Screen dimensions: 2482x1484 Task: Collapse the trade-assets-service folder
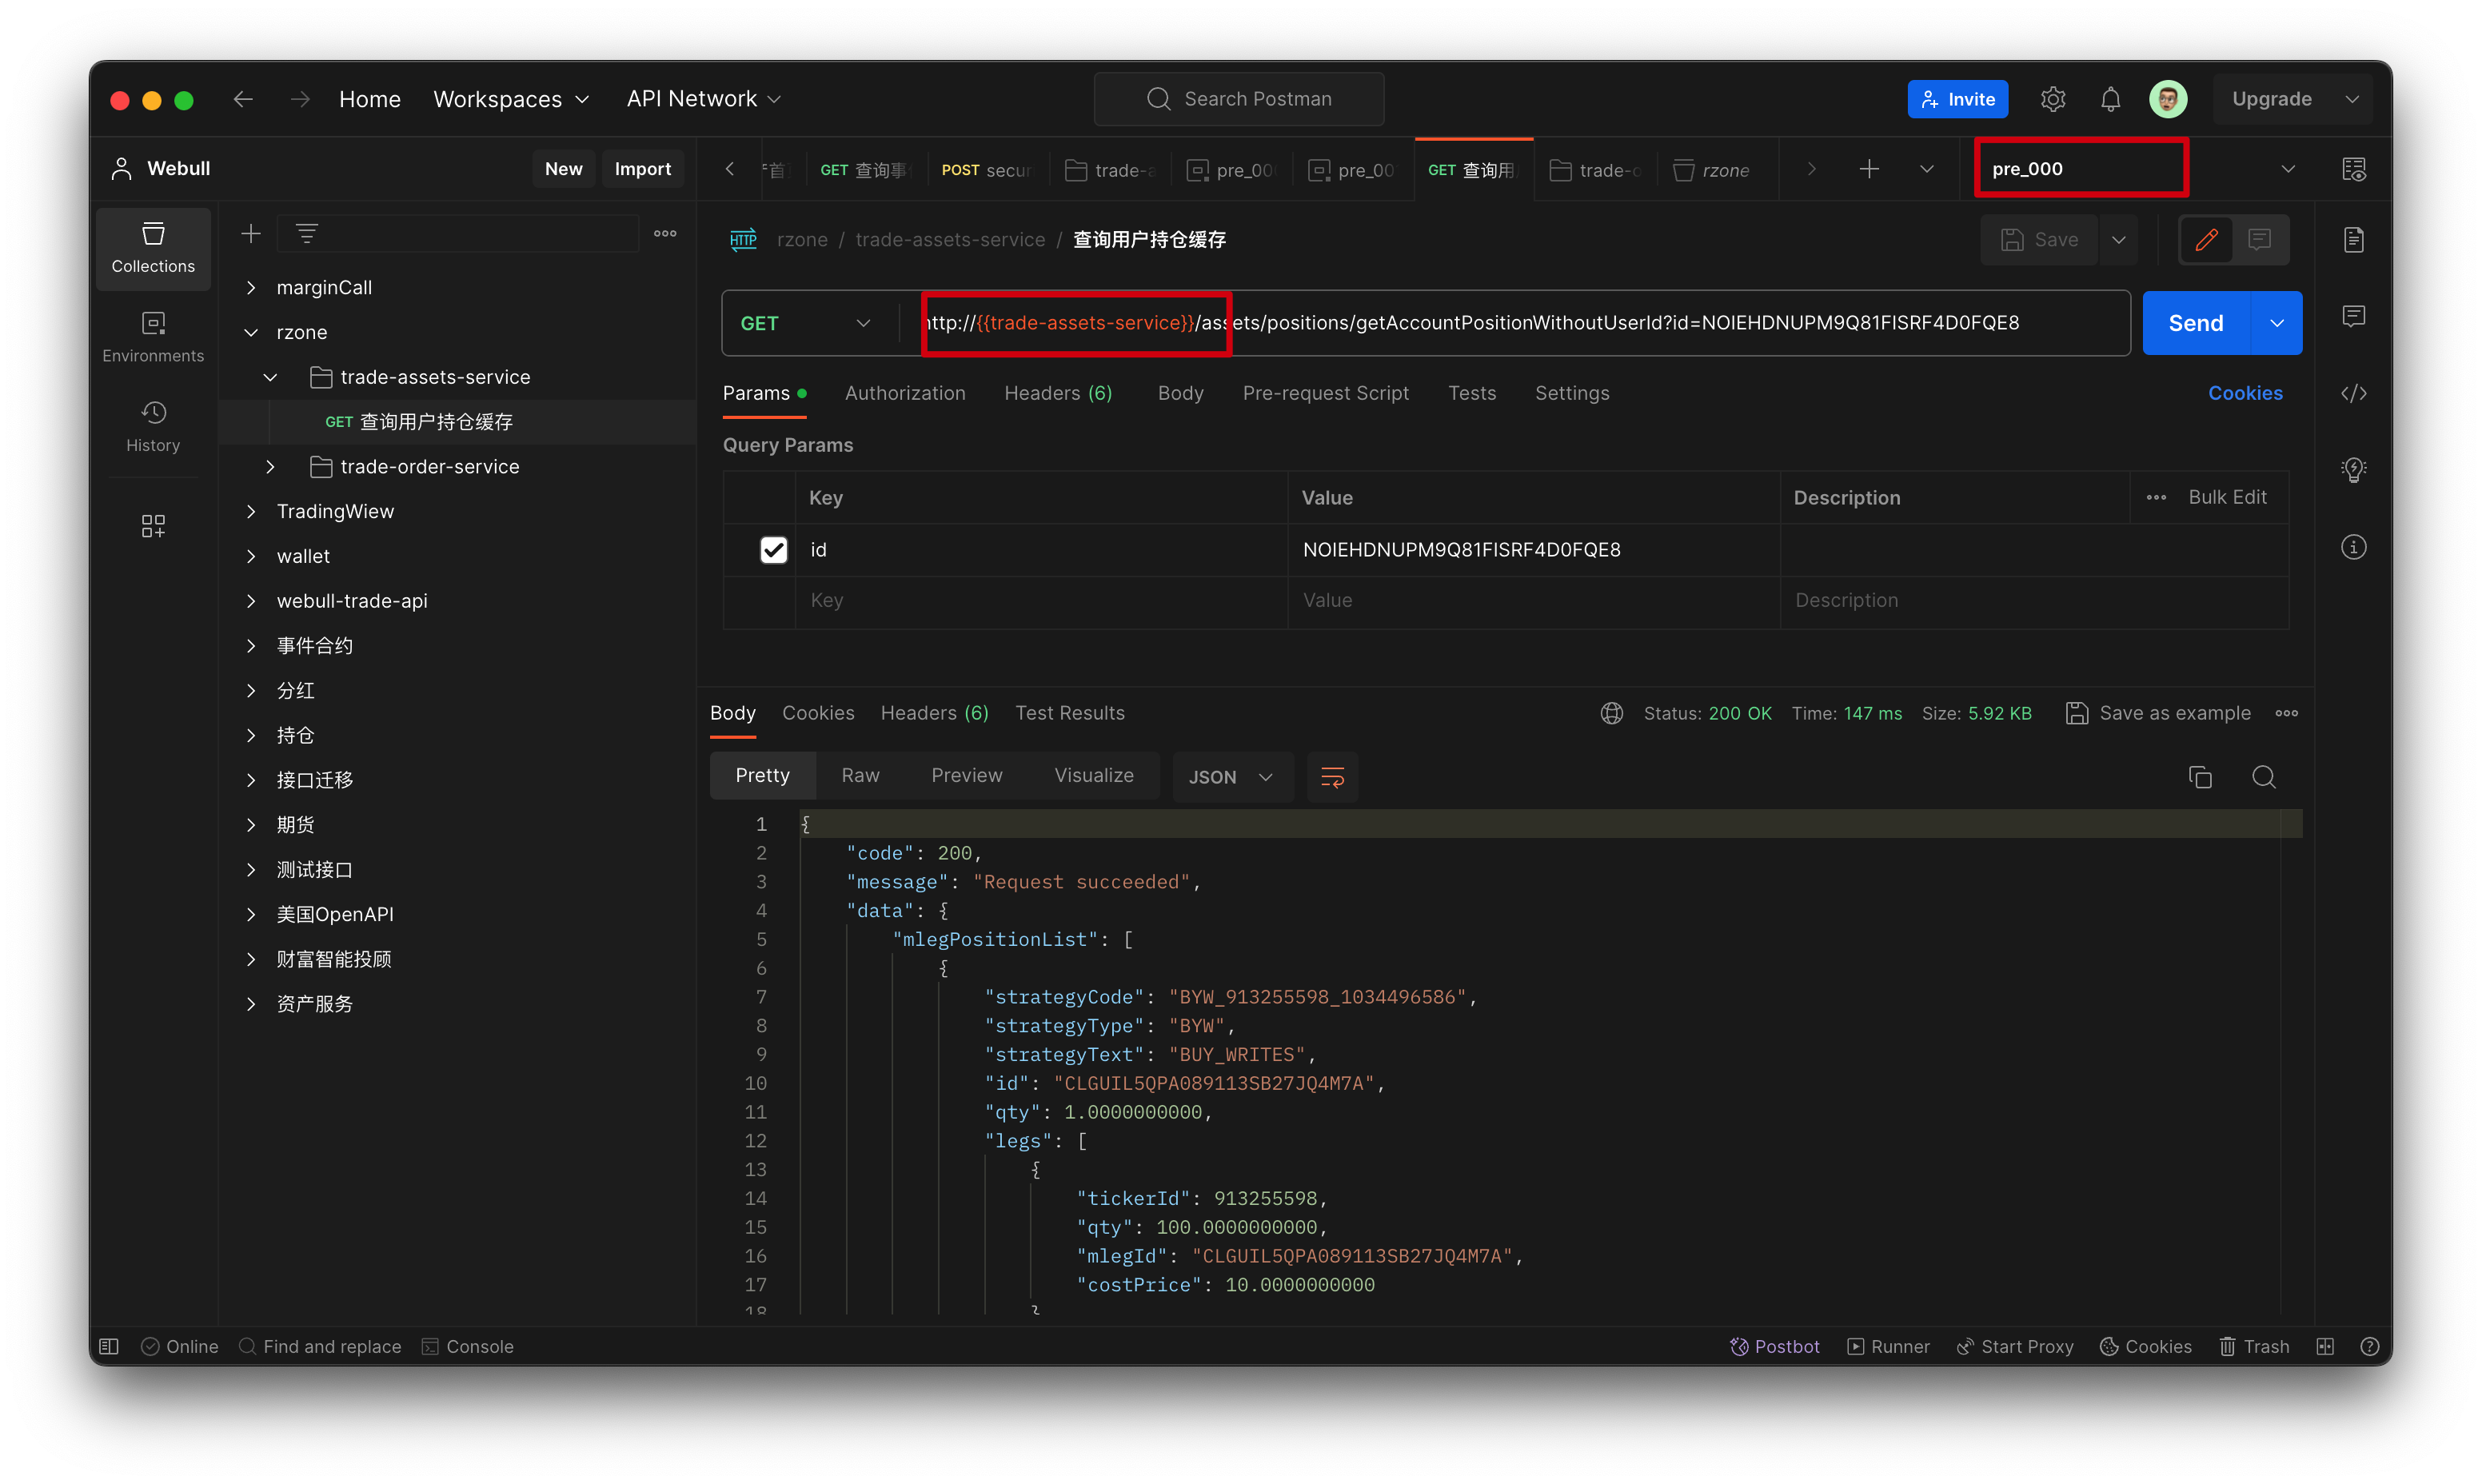click(x=270, y=378)
